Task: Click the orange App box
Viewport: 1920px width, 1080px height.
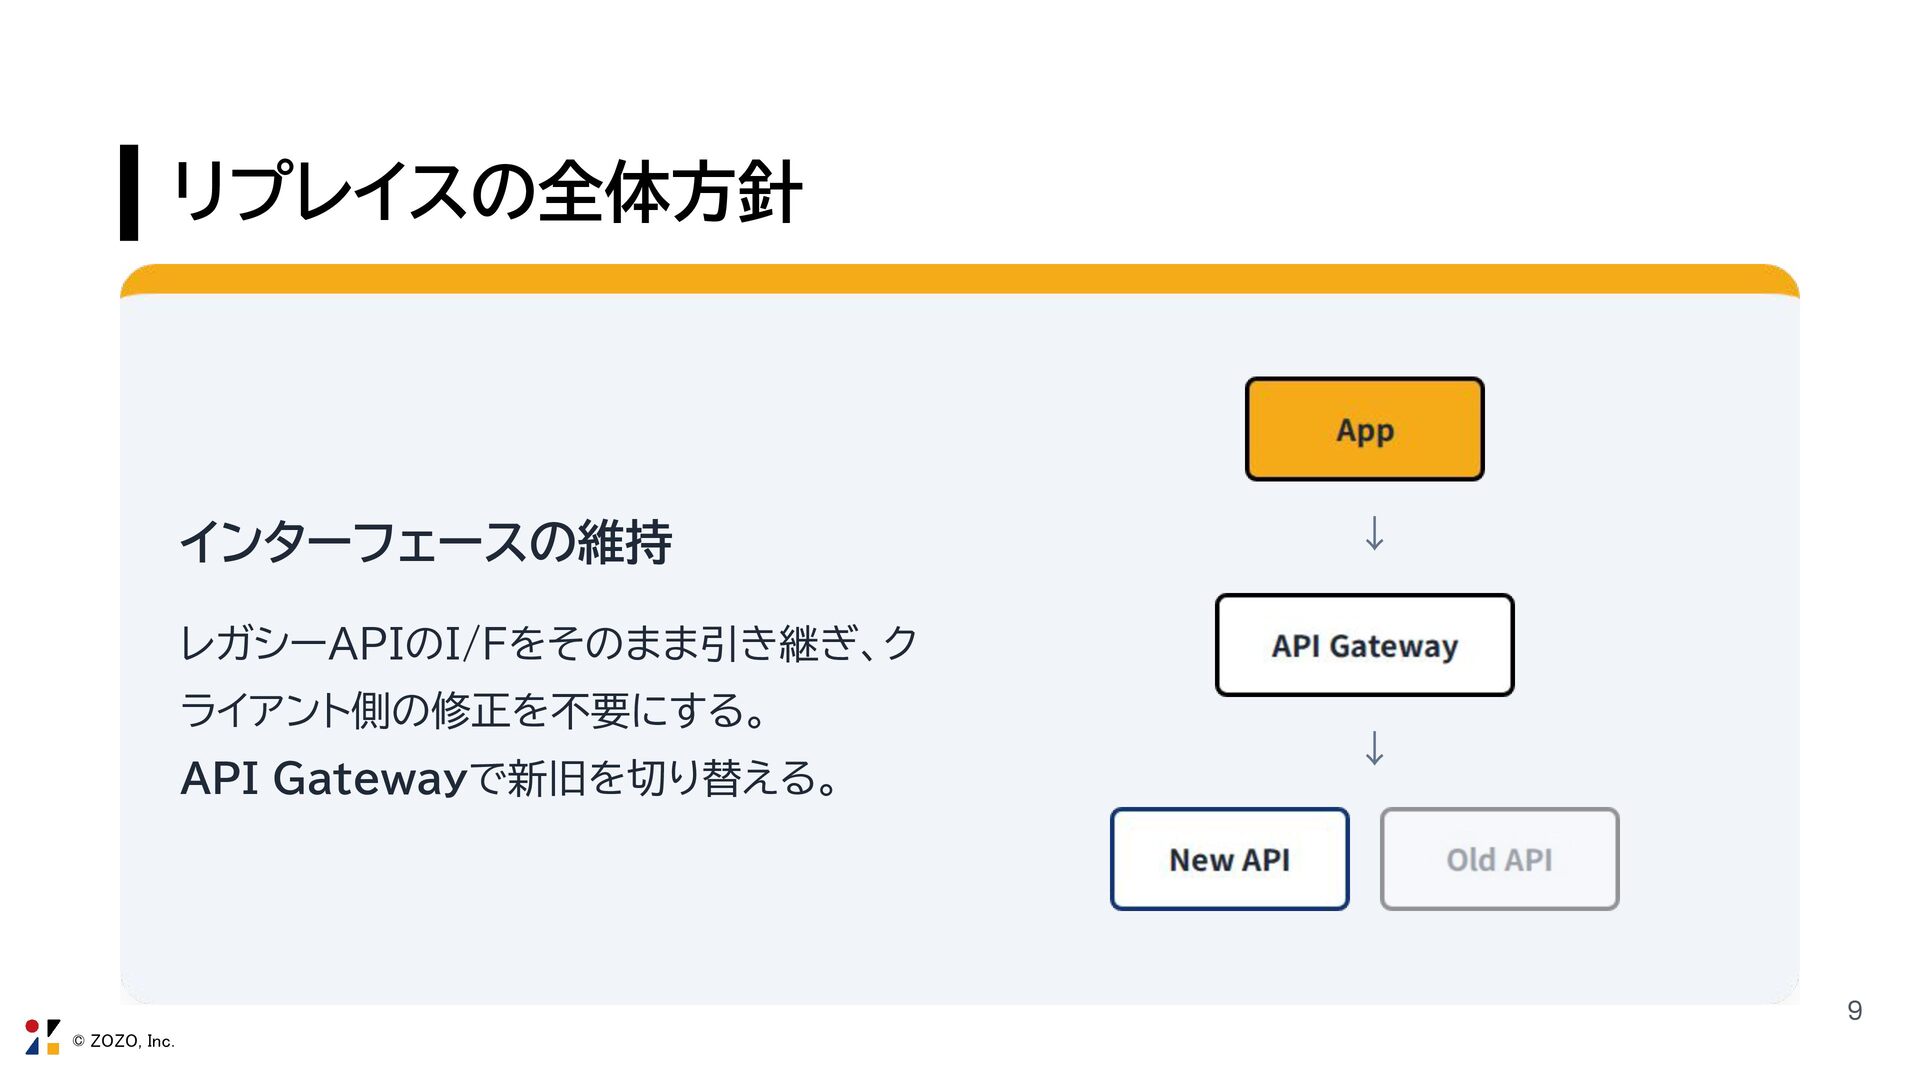Action: click(x=1364, y=429)
